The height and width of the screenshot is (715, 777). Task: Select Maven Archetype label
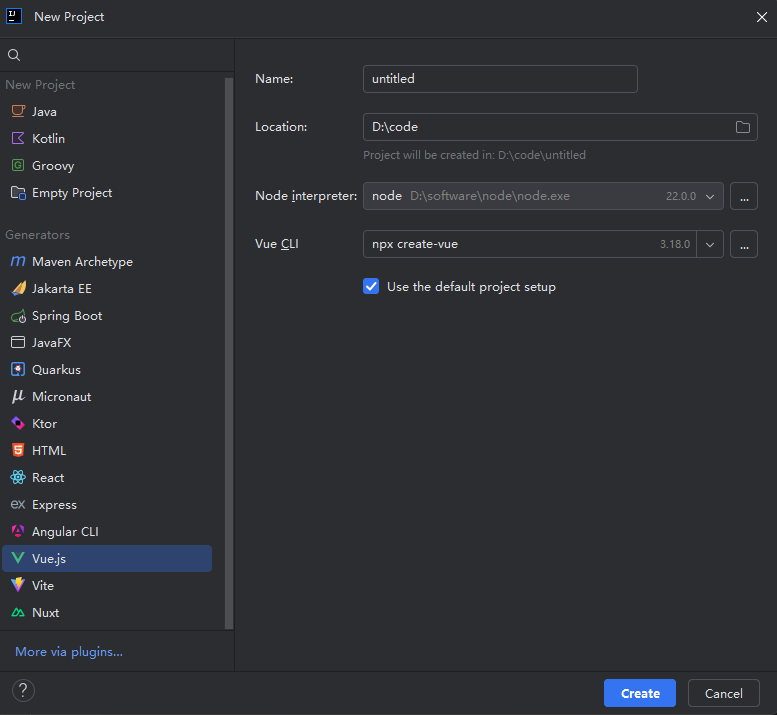click(82, 262)
